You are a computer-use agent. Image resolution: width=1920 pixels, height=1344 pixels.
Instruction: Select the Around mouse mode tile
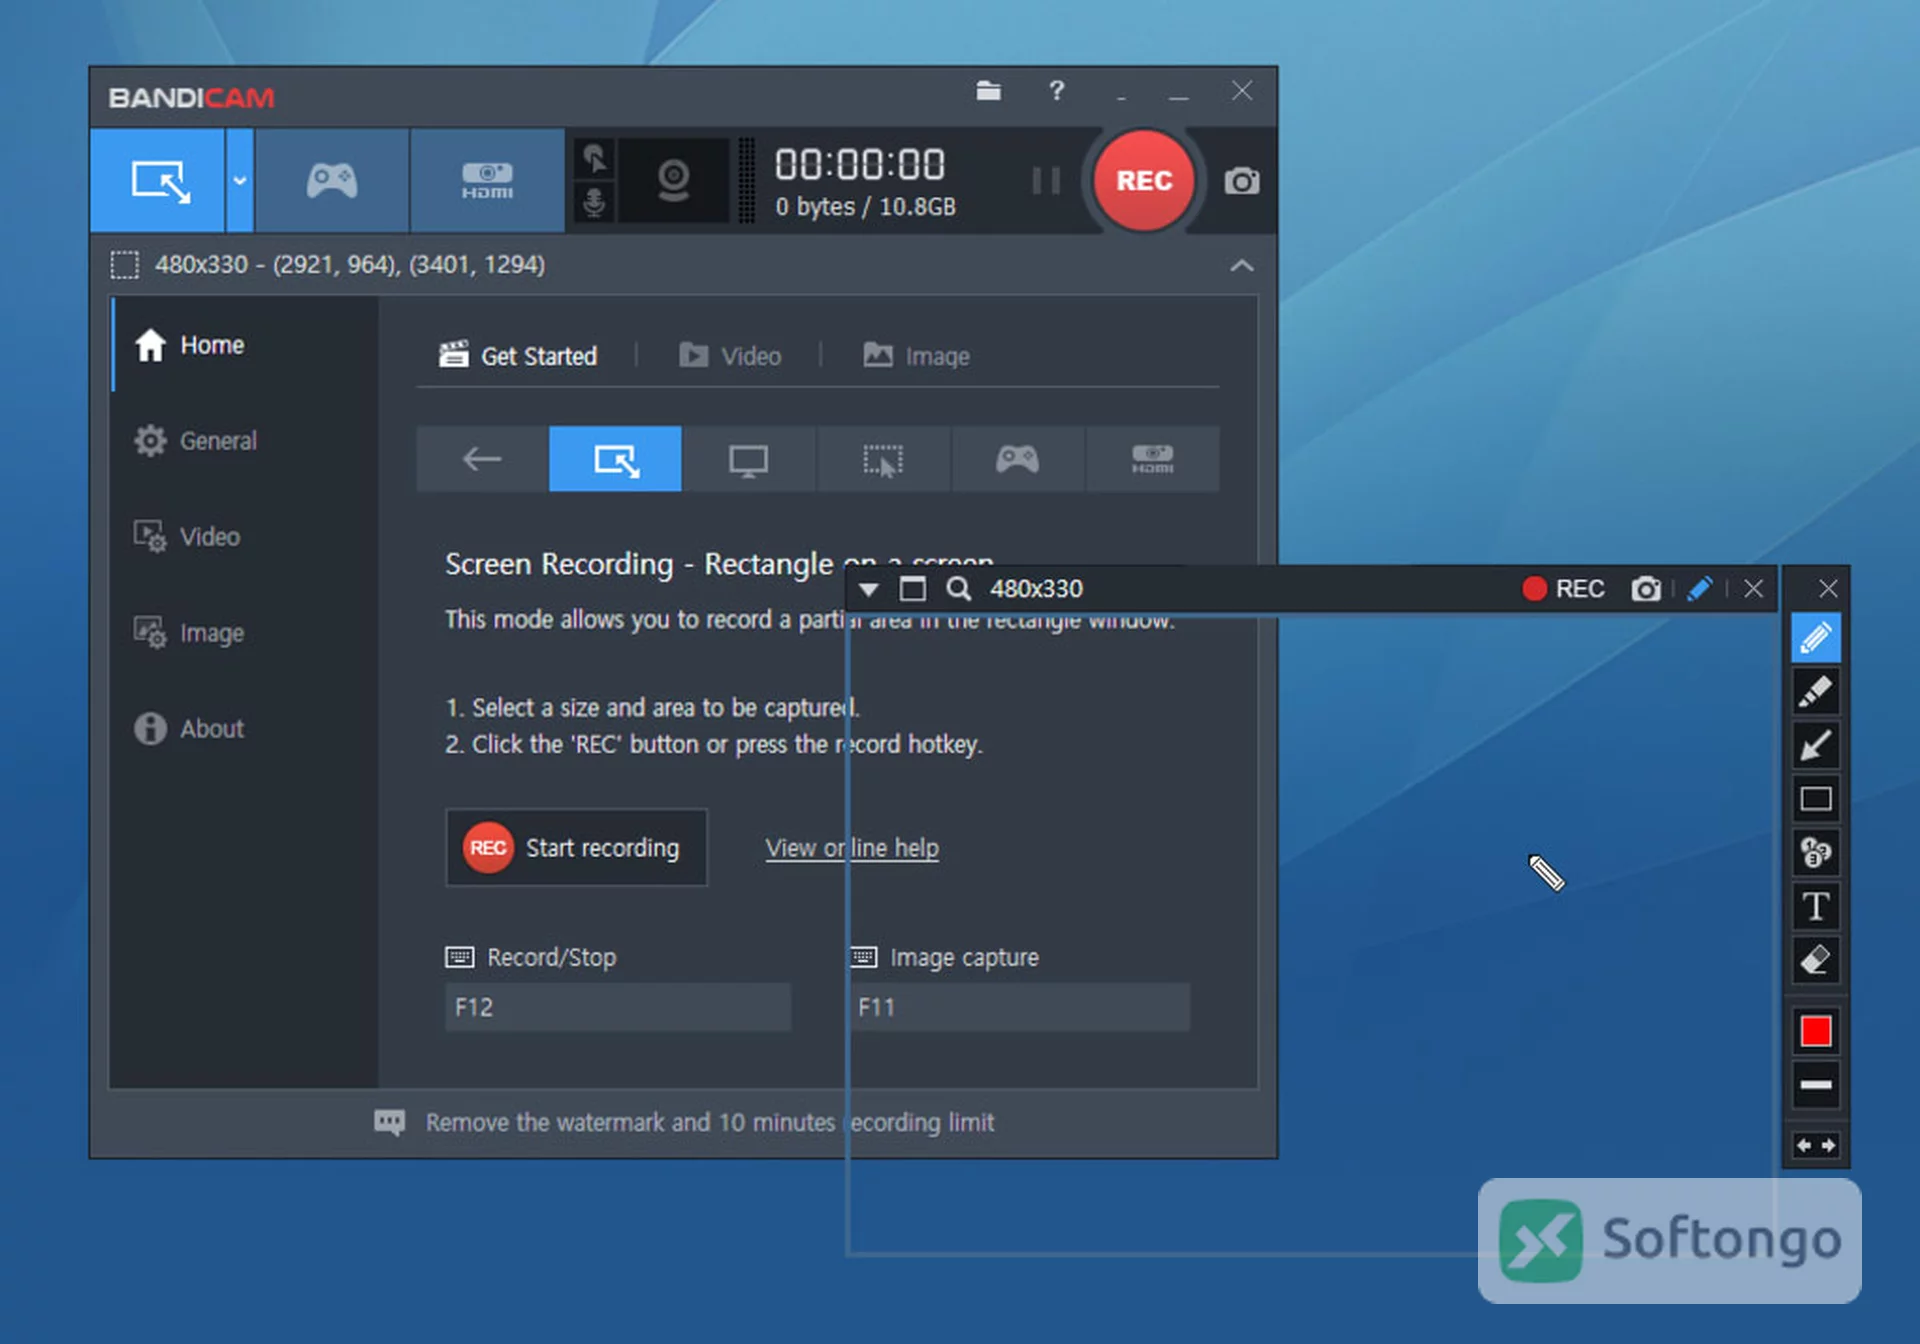coord(883,459)
